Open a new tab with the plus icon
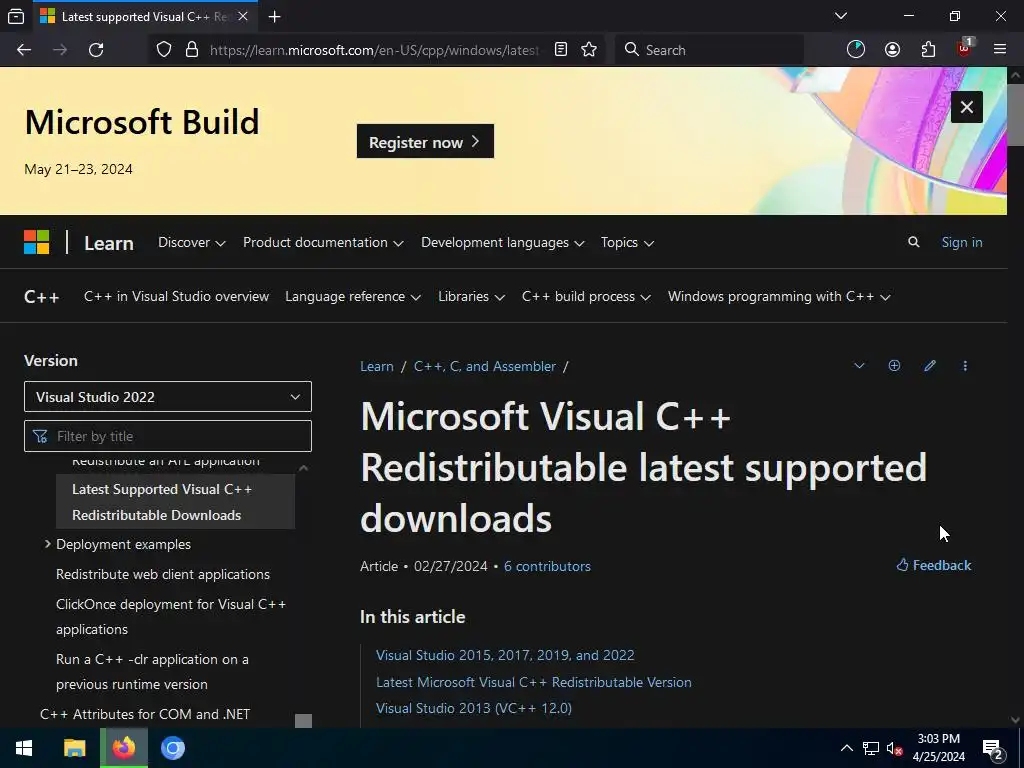 [x=275, y=17]
